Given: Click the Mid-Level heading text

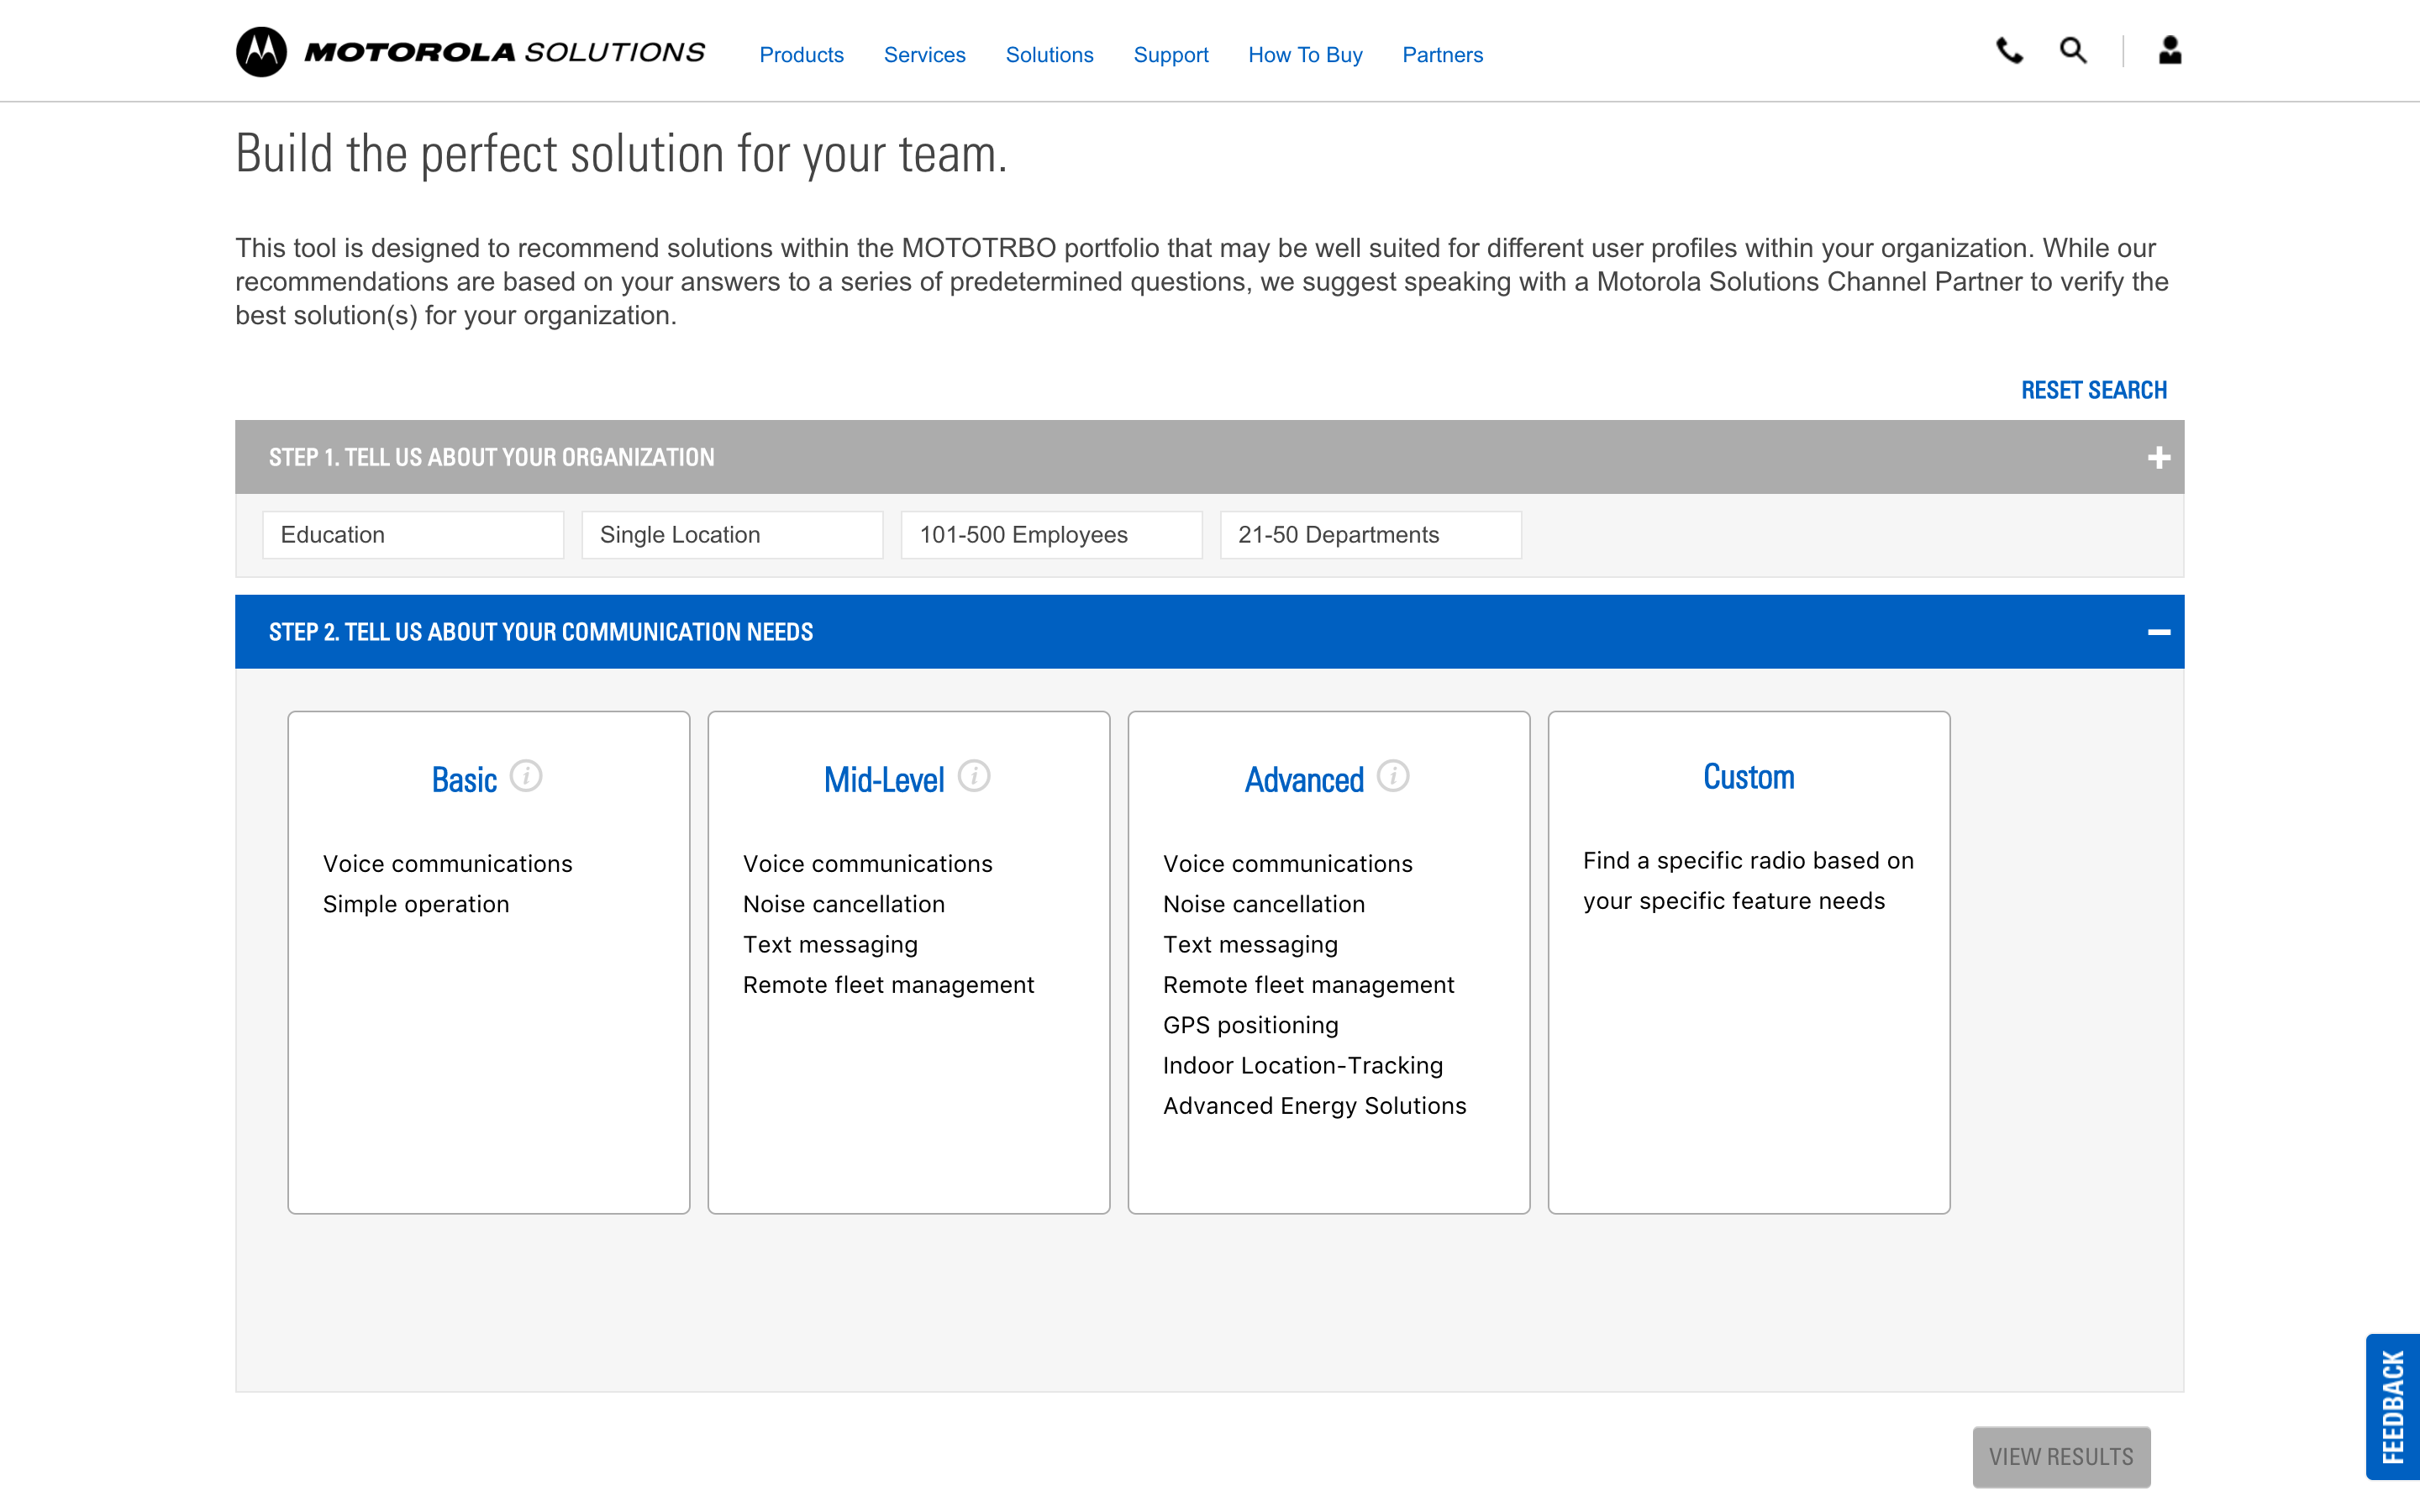Looking at the screenshot, I should [x=884, y=779].
